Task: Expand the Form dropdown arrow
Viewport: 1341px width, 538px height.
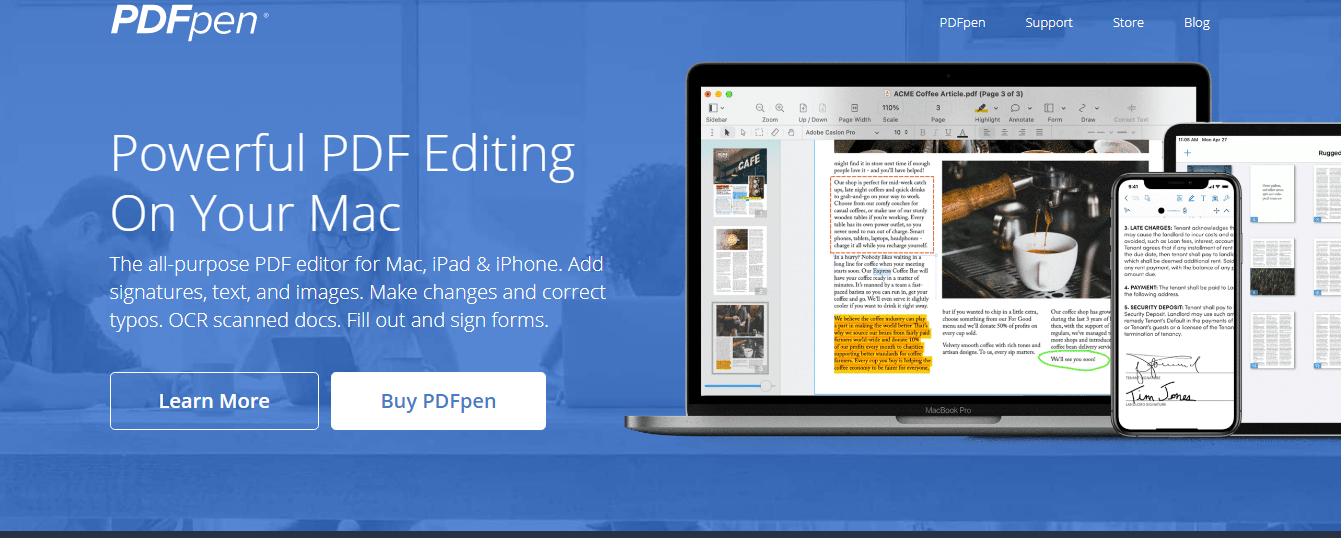Action: pyautogui.click(x=1063, y=108)
